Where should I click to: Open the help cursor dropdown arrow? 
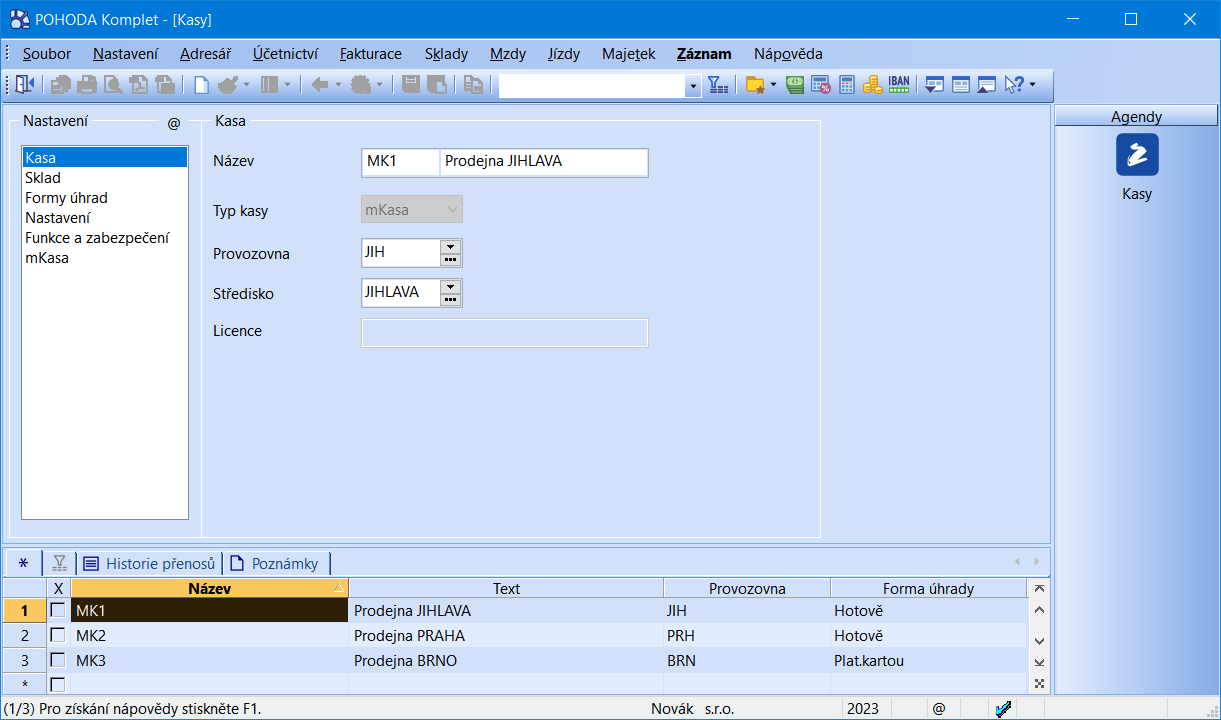pos(1032,85)
